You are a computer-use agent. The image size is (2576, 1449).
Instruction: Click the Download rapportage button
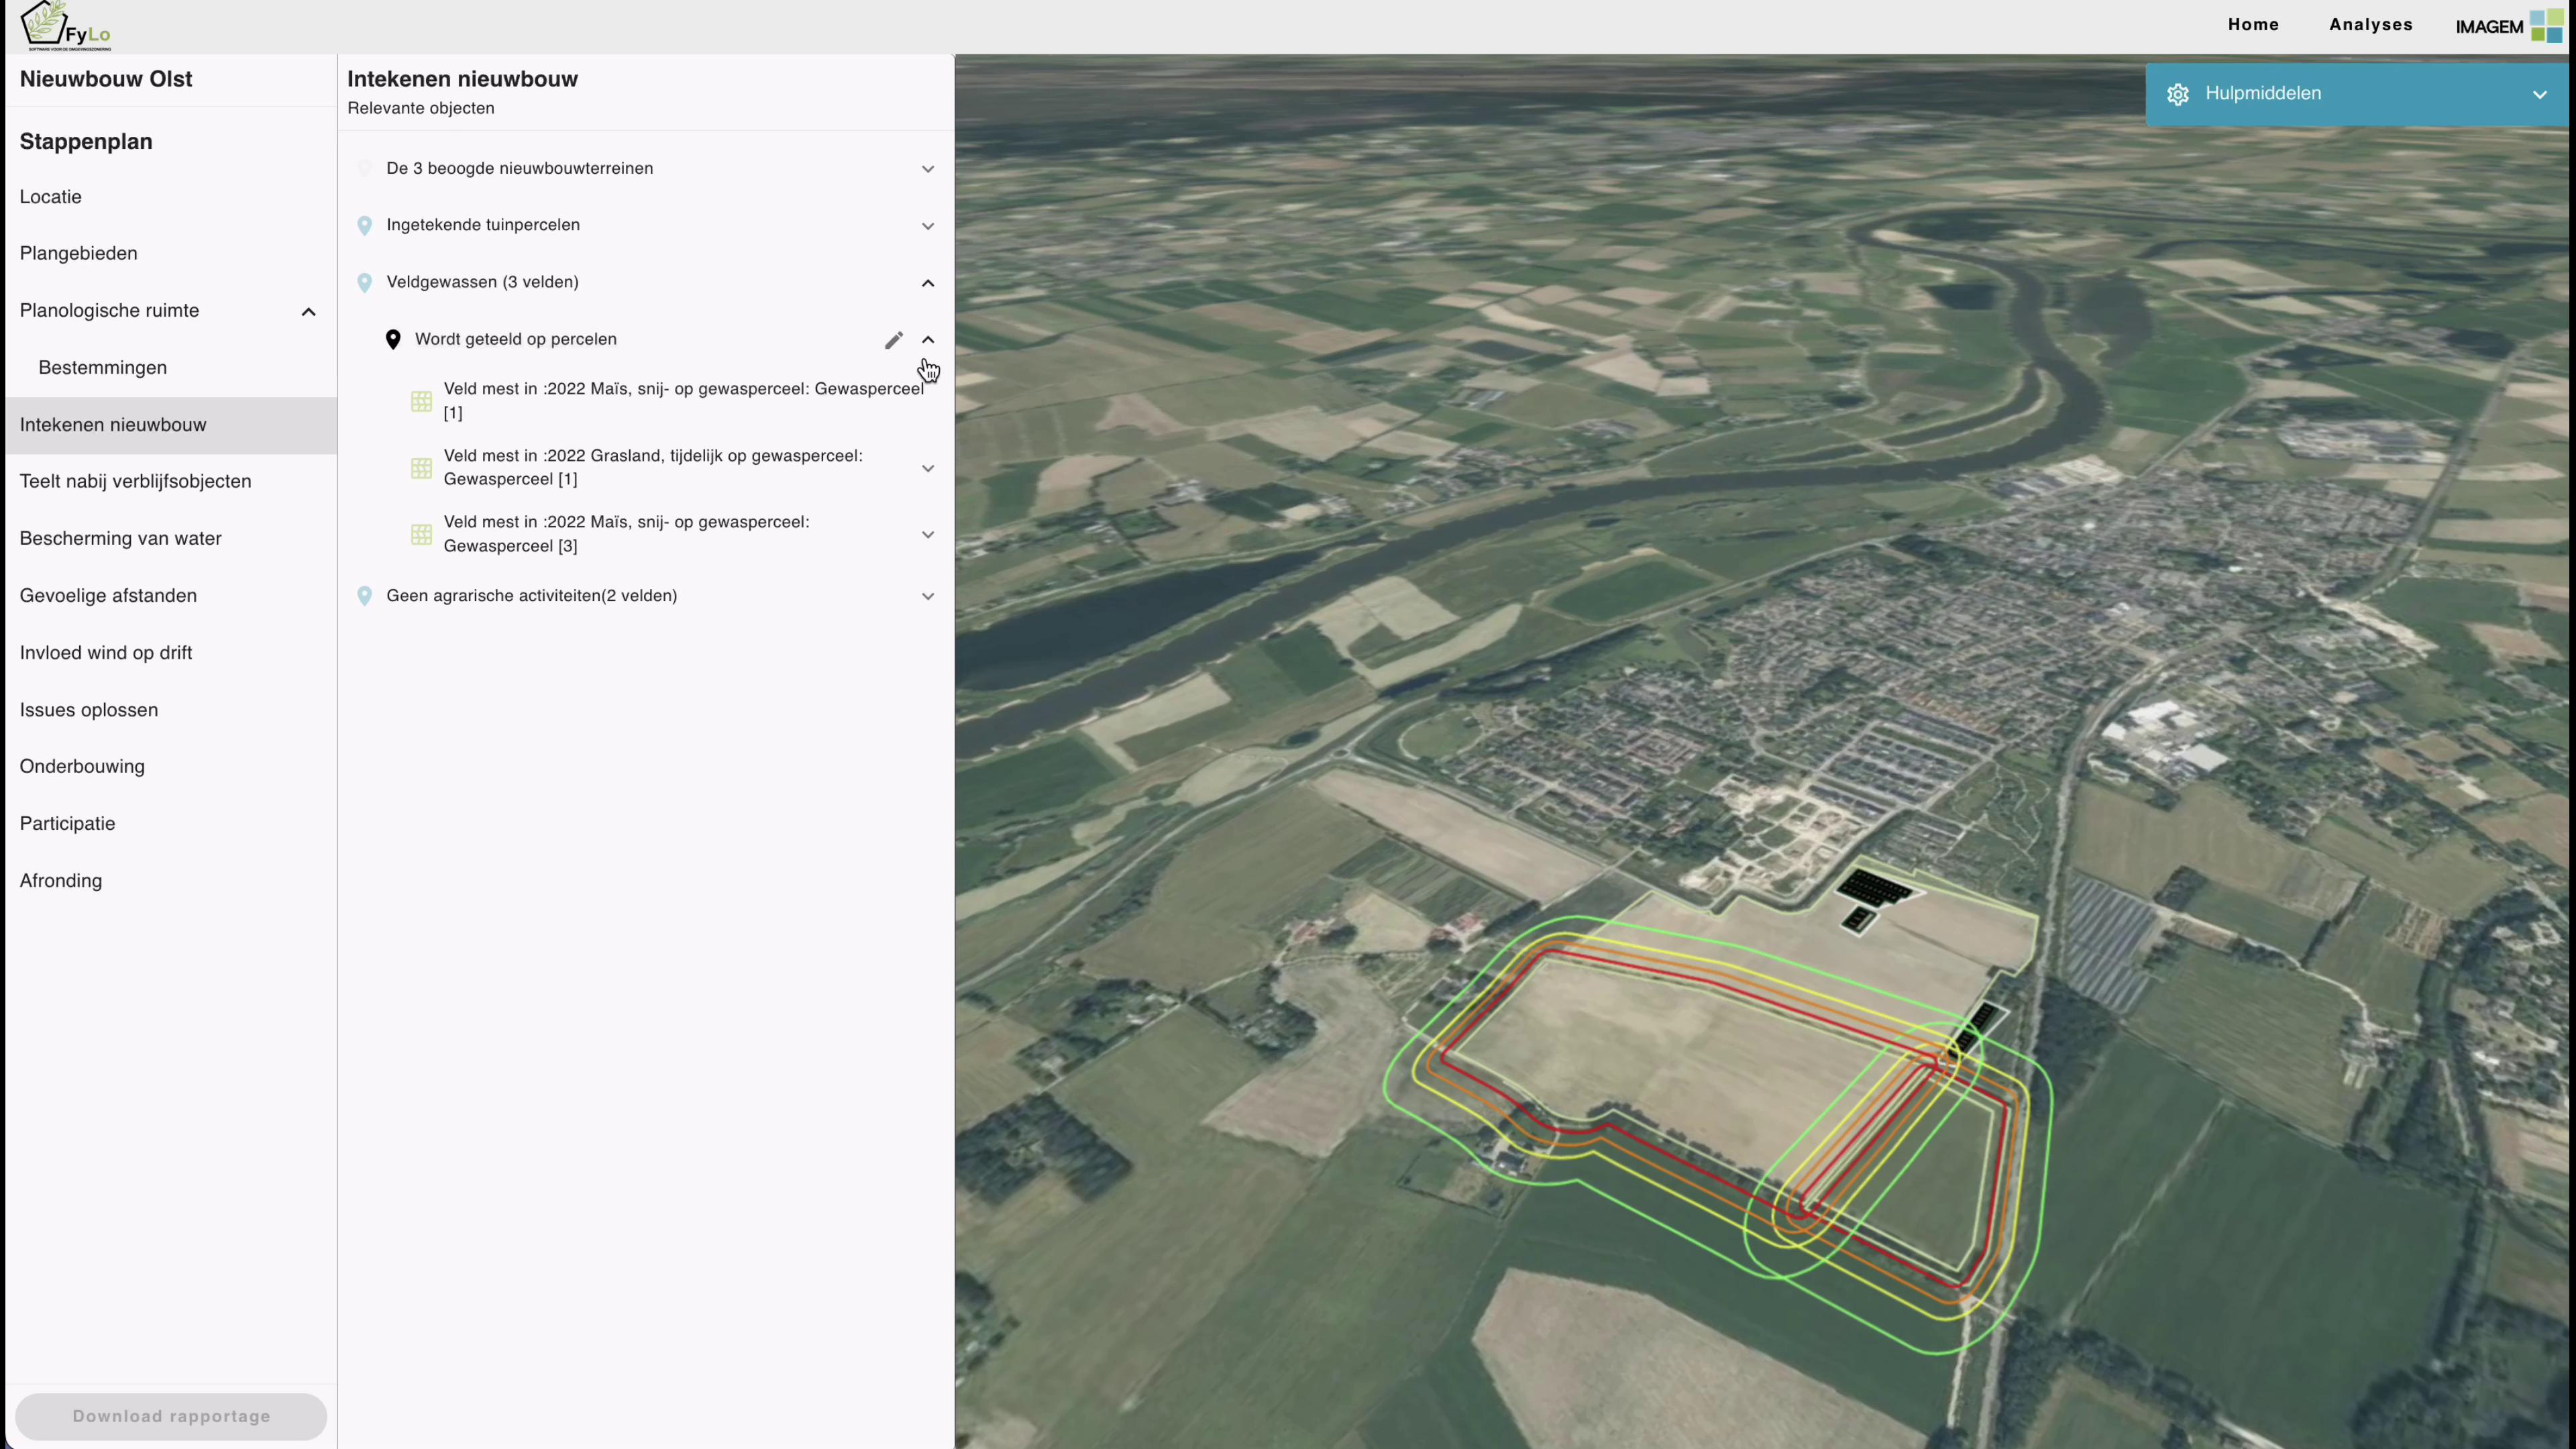(x=171, y=1416)
